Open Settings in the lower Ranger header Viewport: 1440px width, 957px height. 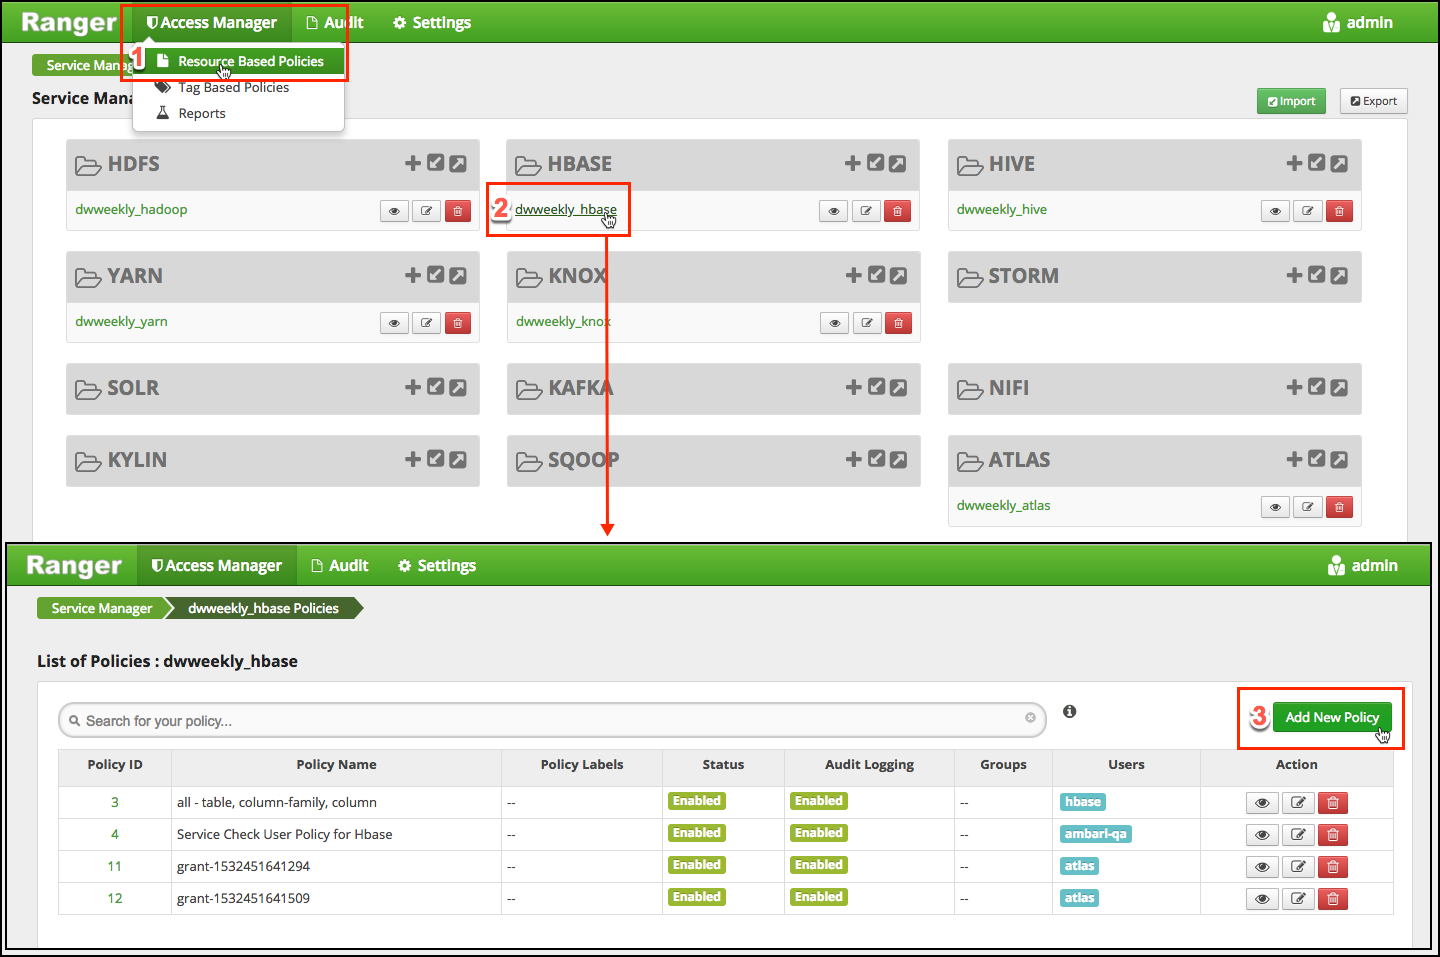click(437, 565)
